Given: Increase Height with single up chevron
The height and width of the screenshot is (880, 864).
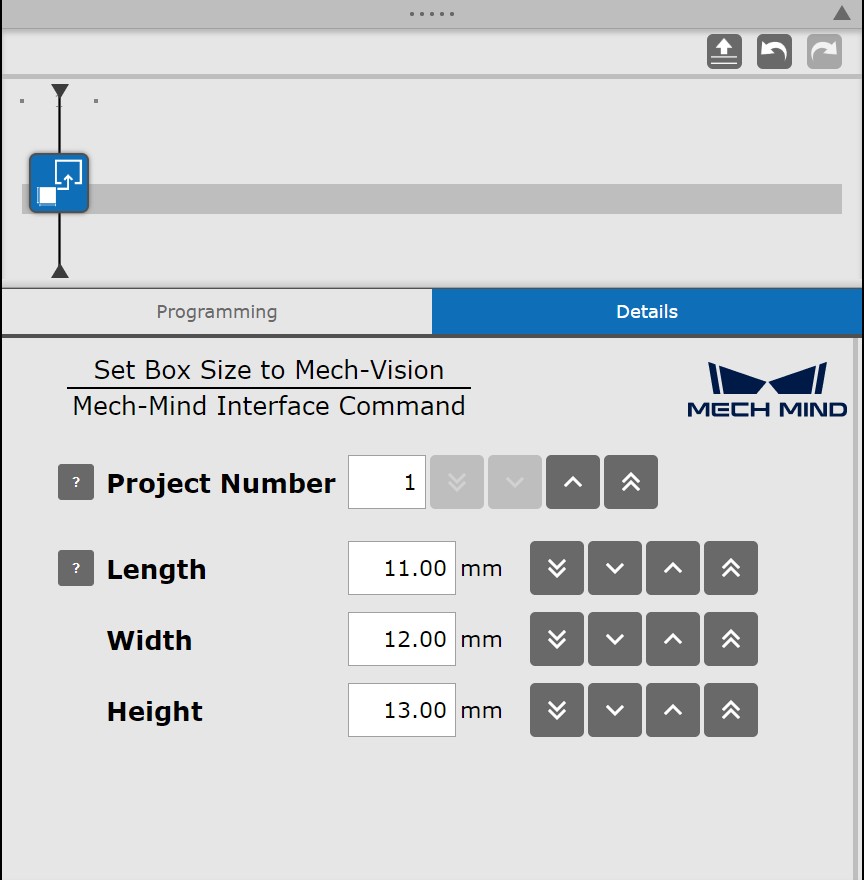Looking at the screenshot, I should click(x=673, y=710).
